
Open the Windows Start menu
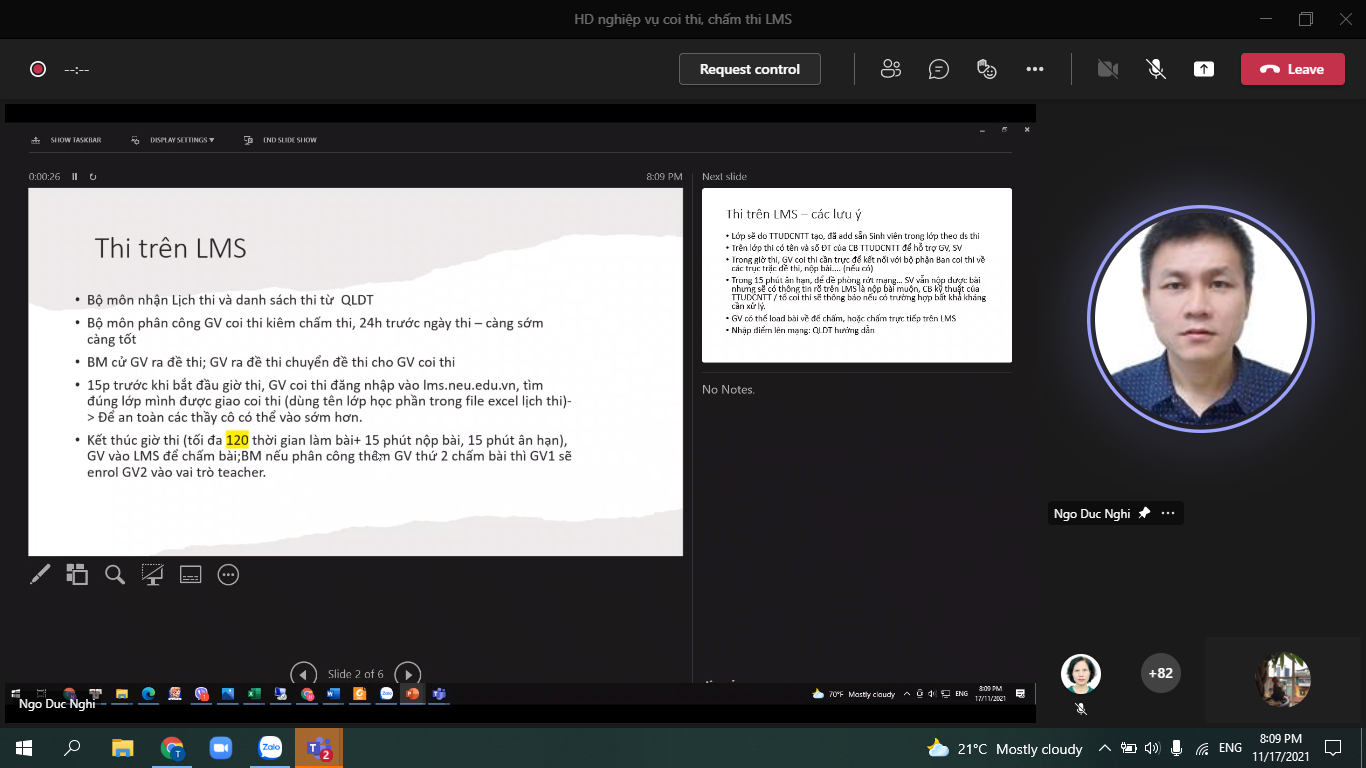(24, 748)
